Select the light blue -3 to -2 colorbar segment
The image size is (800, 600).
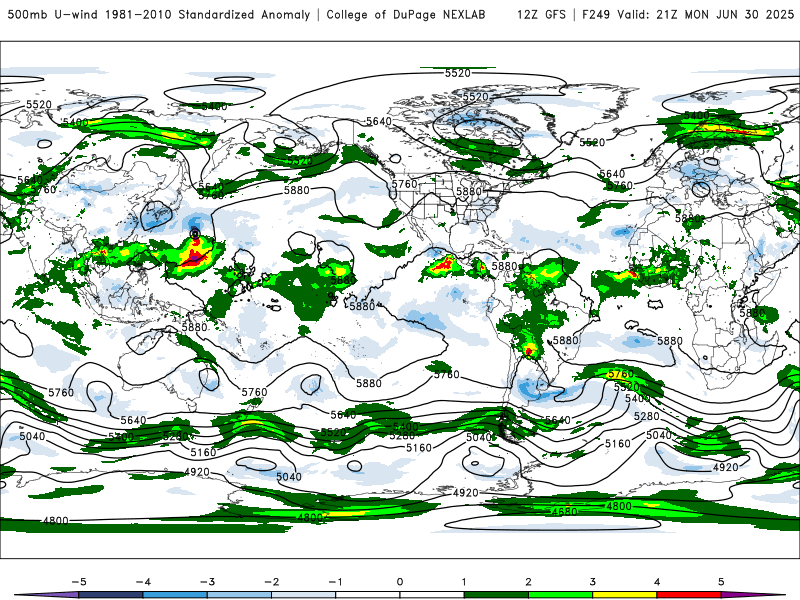coord(239,595)
